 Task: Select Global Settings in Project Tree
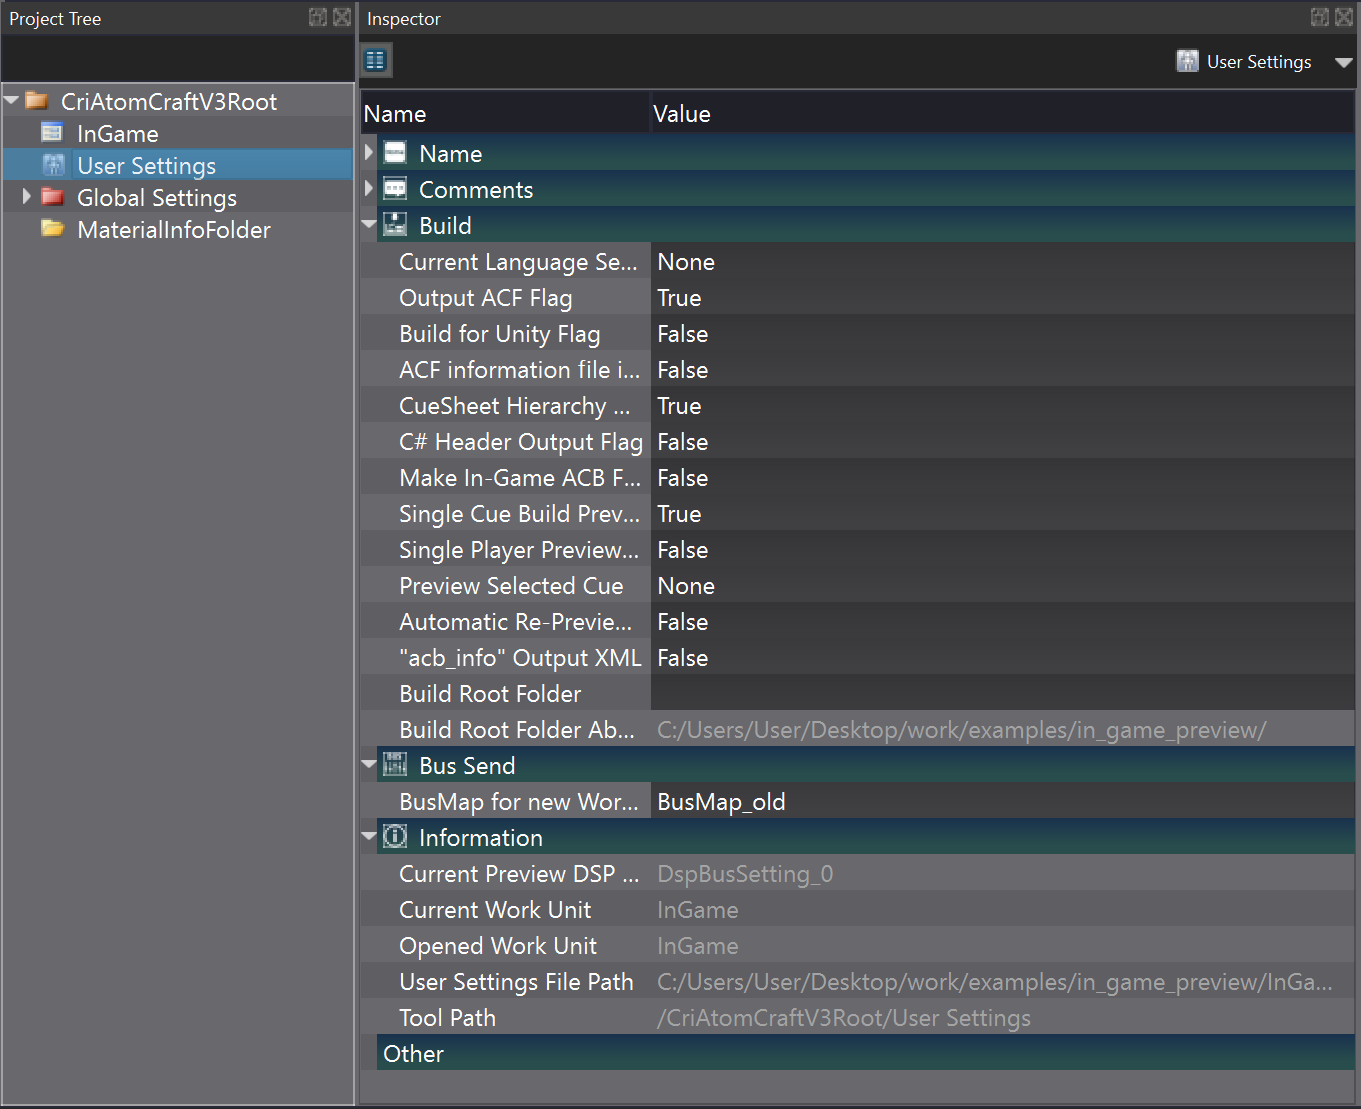pyautogui.click(x=157, y=197)
